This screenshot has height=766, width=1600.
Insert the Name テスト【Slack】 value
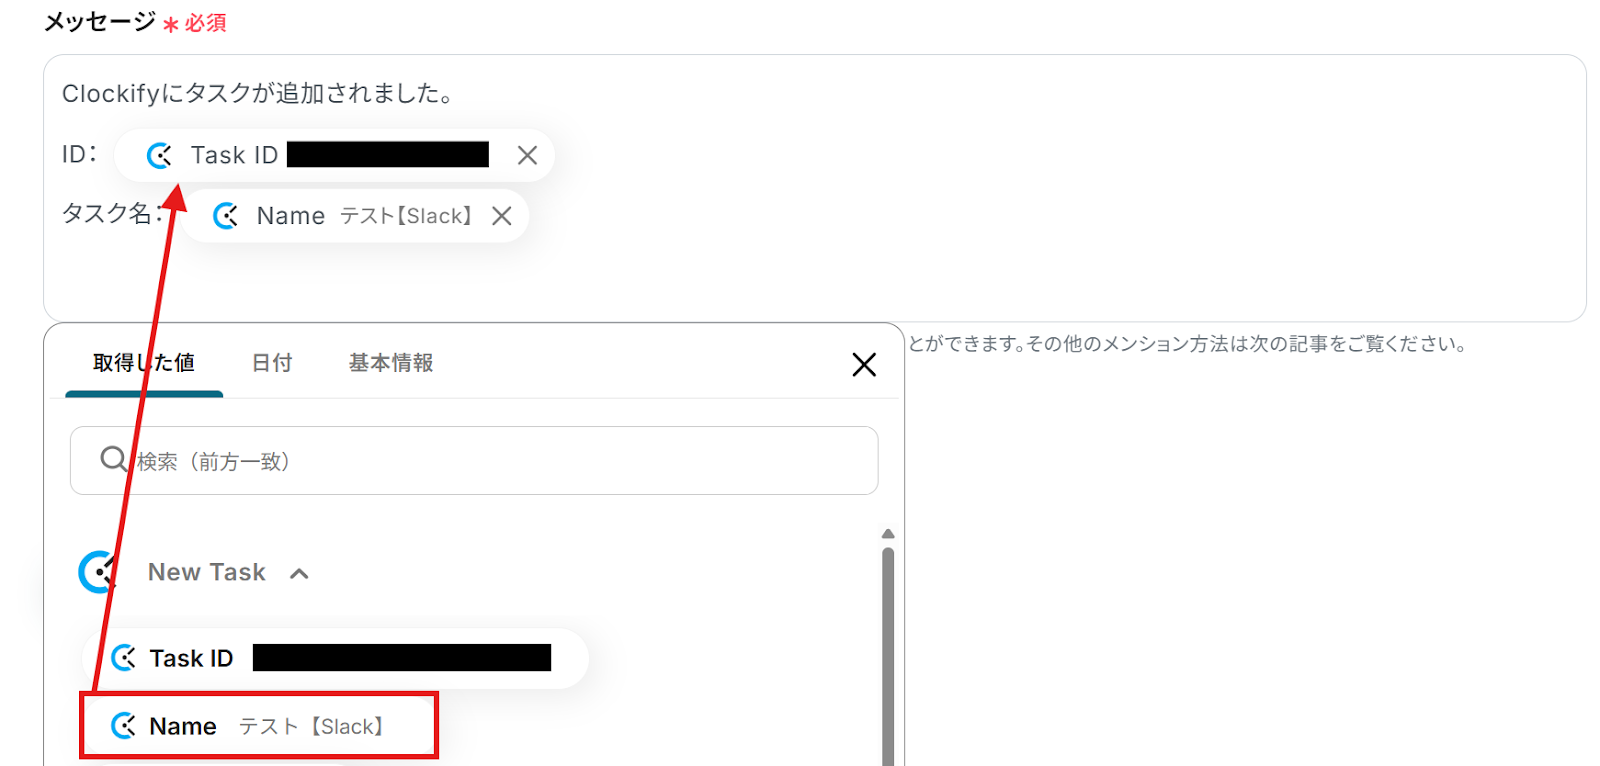(x=259, y=726)
